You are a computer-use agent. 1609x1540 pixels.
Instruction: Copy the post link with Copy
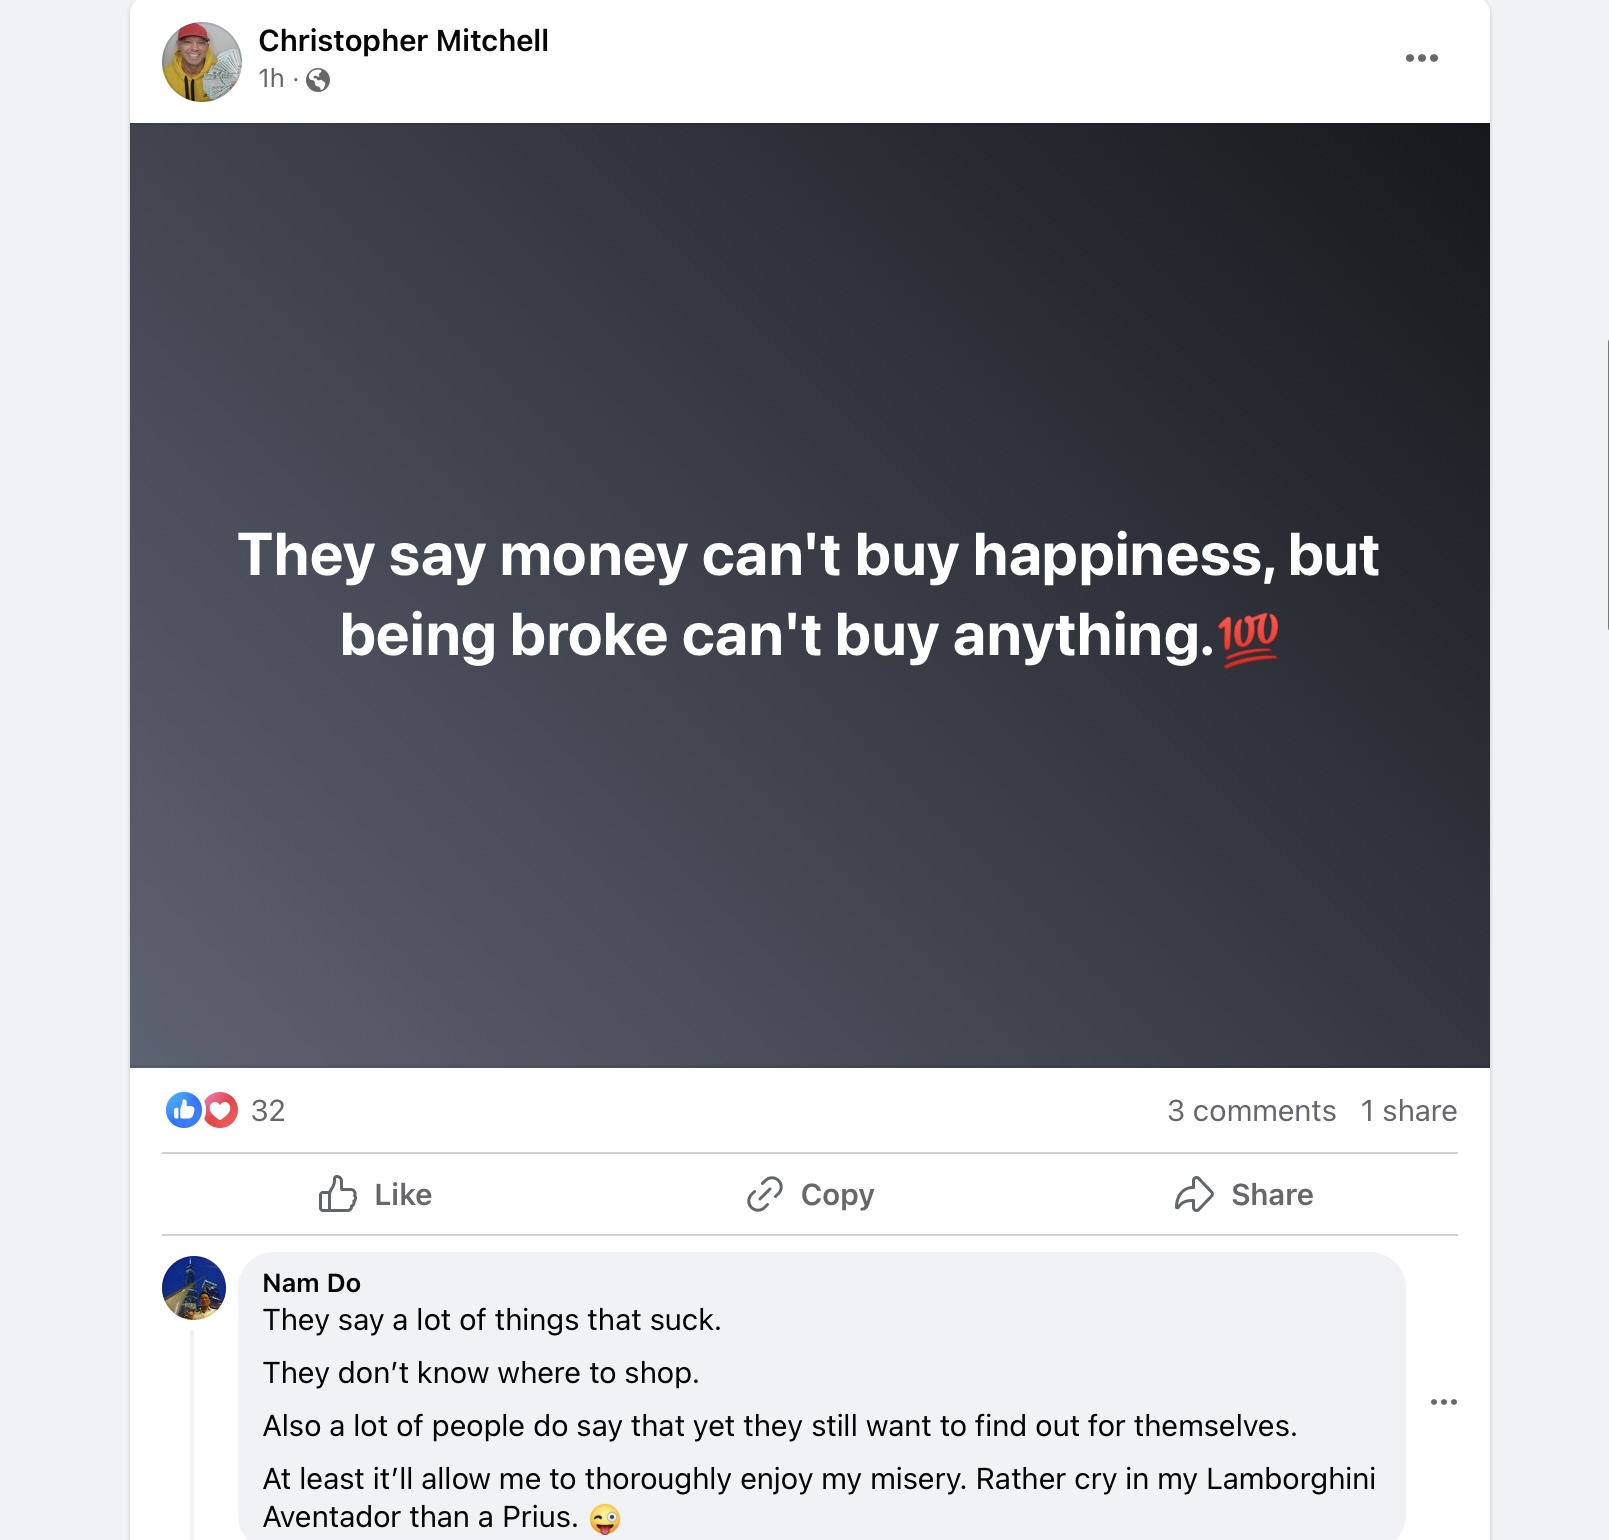click(837, 1195)
